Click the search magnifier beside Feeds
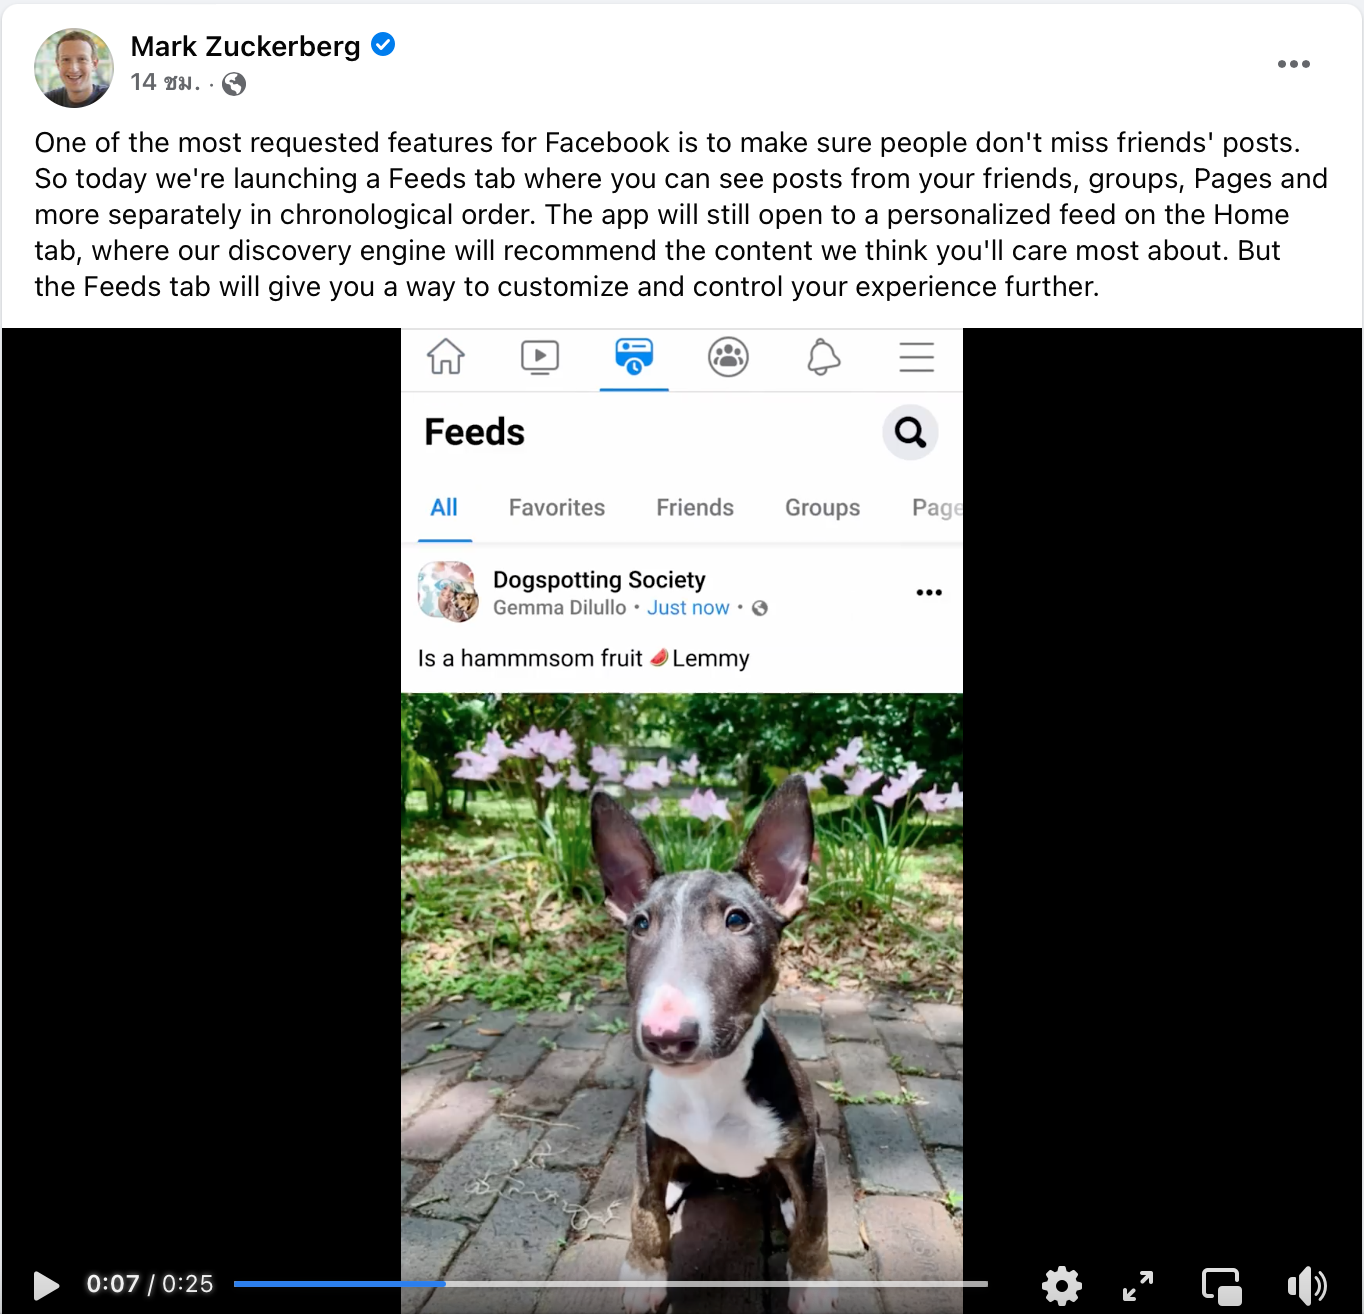The image size is (1364, 1314). (910, 432)
